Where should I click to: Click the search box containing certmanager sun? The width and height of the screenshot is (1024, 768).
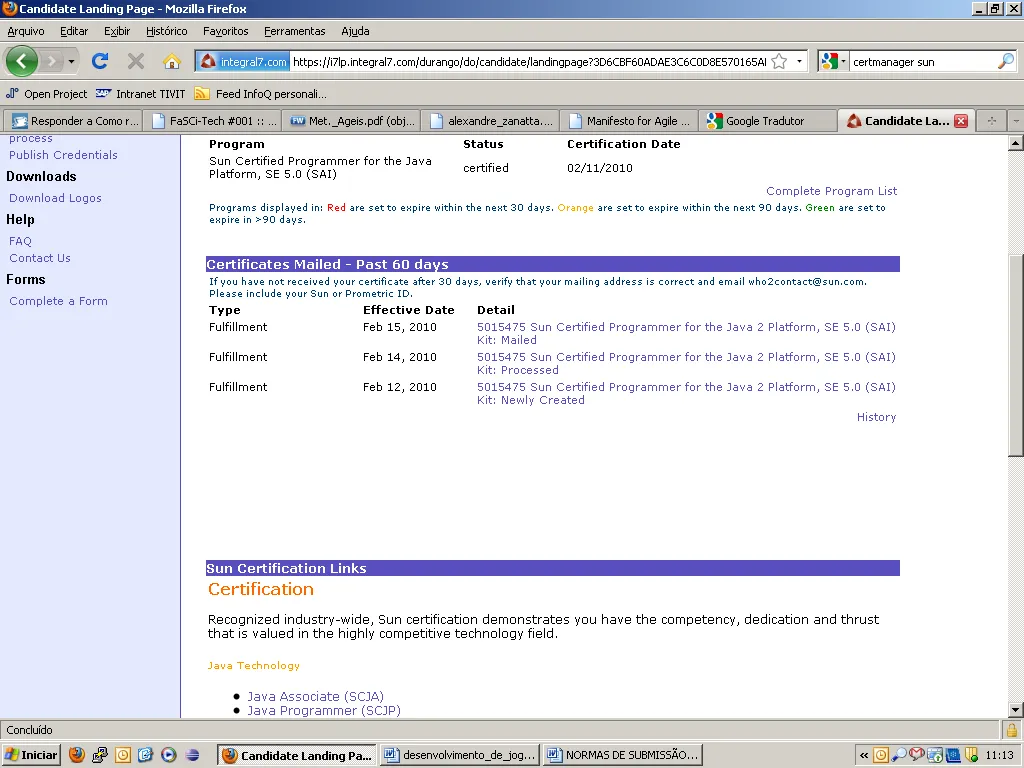[x=923, y=61]
